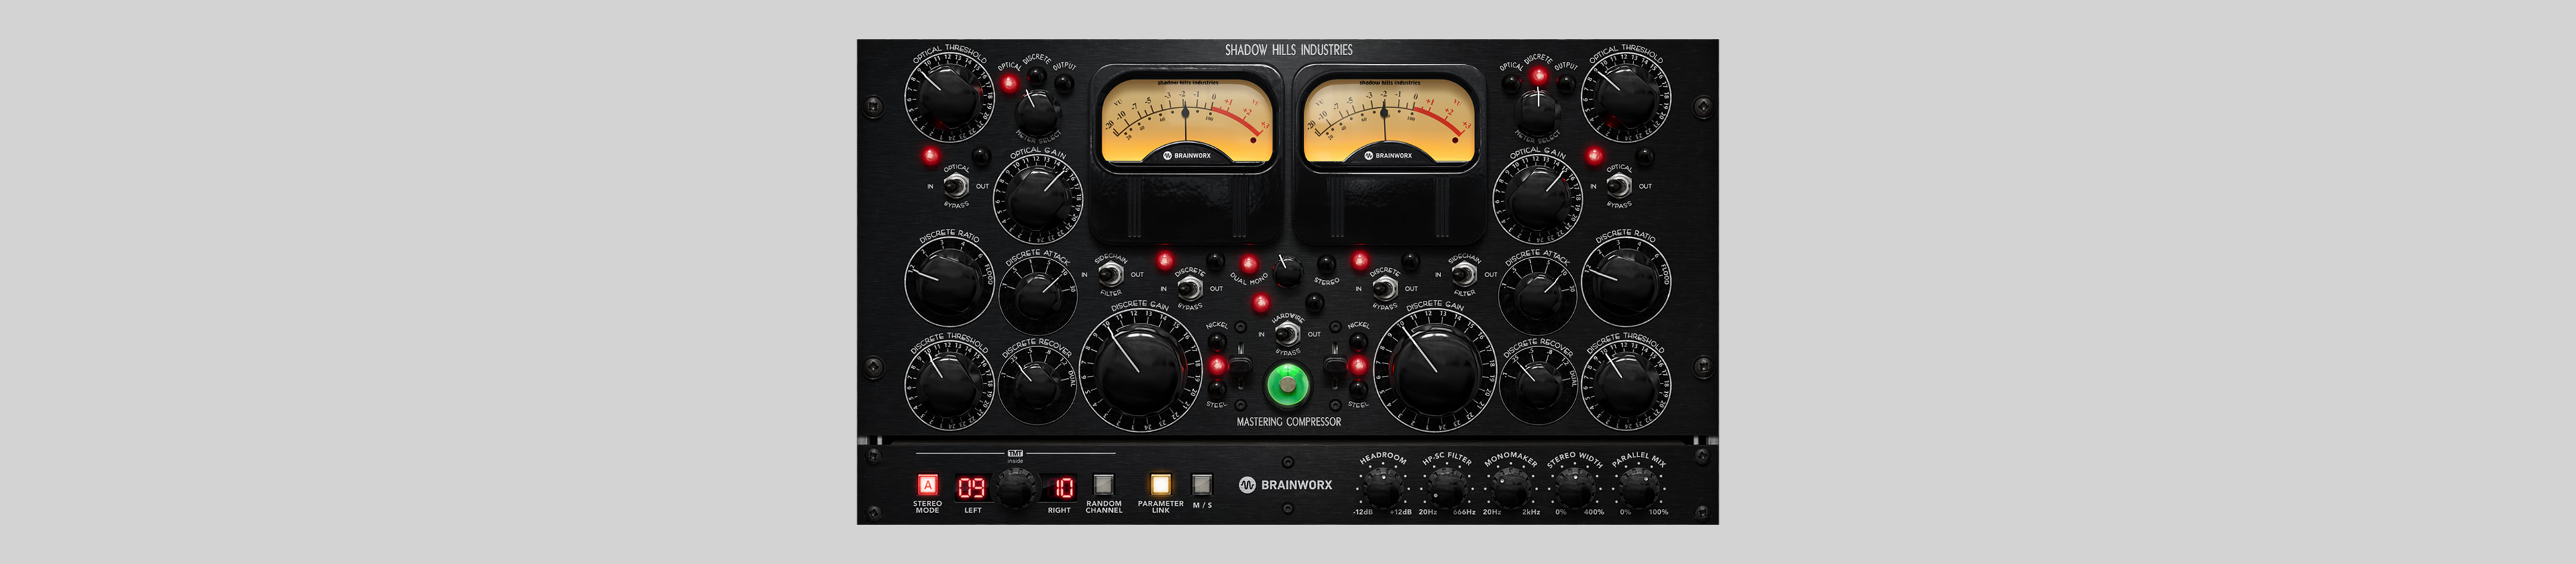Flip the left Optical Bypass switch
Viewport: 2576px width, 564px height.
pos(956,185)
